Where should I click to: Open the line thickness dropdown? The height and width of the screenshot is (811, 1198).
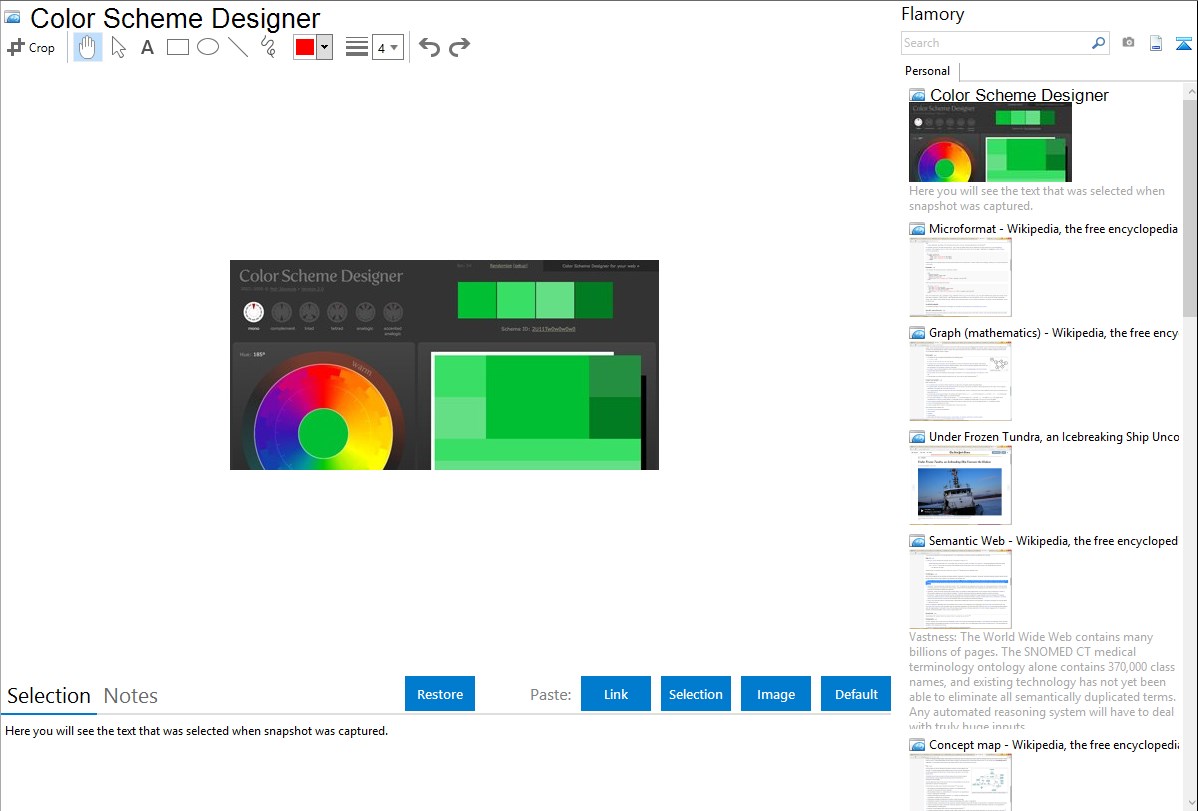pyautogui.click(x=388, y=47)
